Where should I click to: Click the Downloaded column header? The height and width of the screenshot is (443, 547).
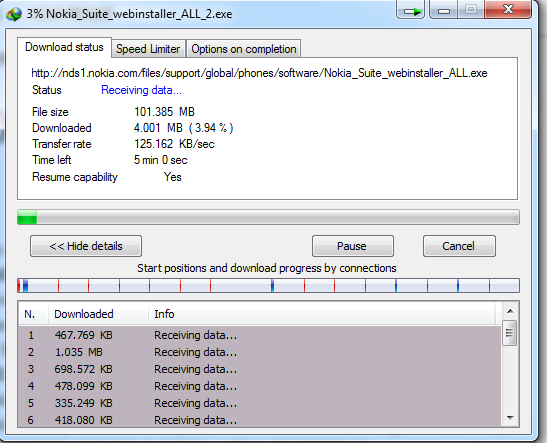pos(98,314)
